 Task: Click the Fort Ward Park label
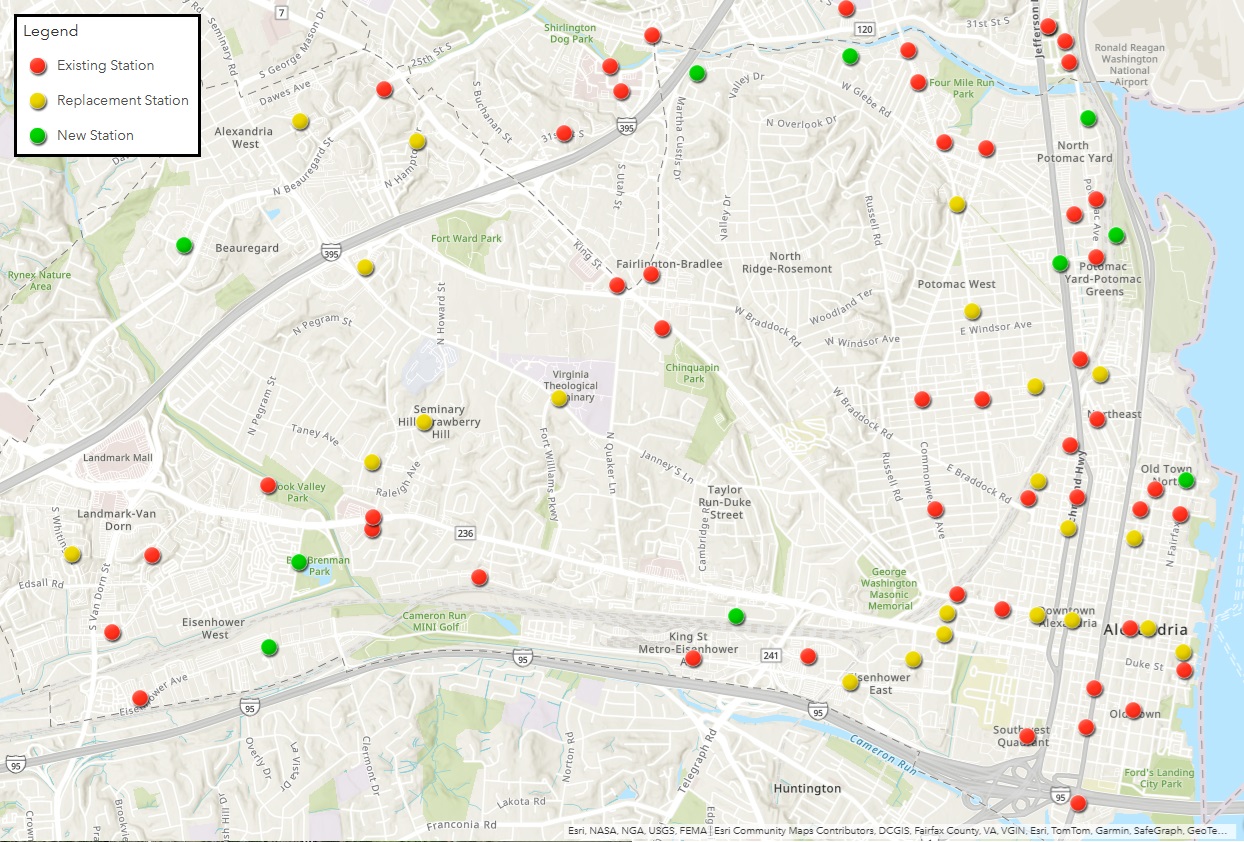(x=466, y=238)
